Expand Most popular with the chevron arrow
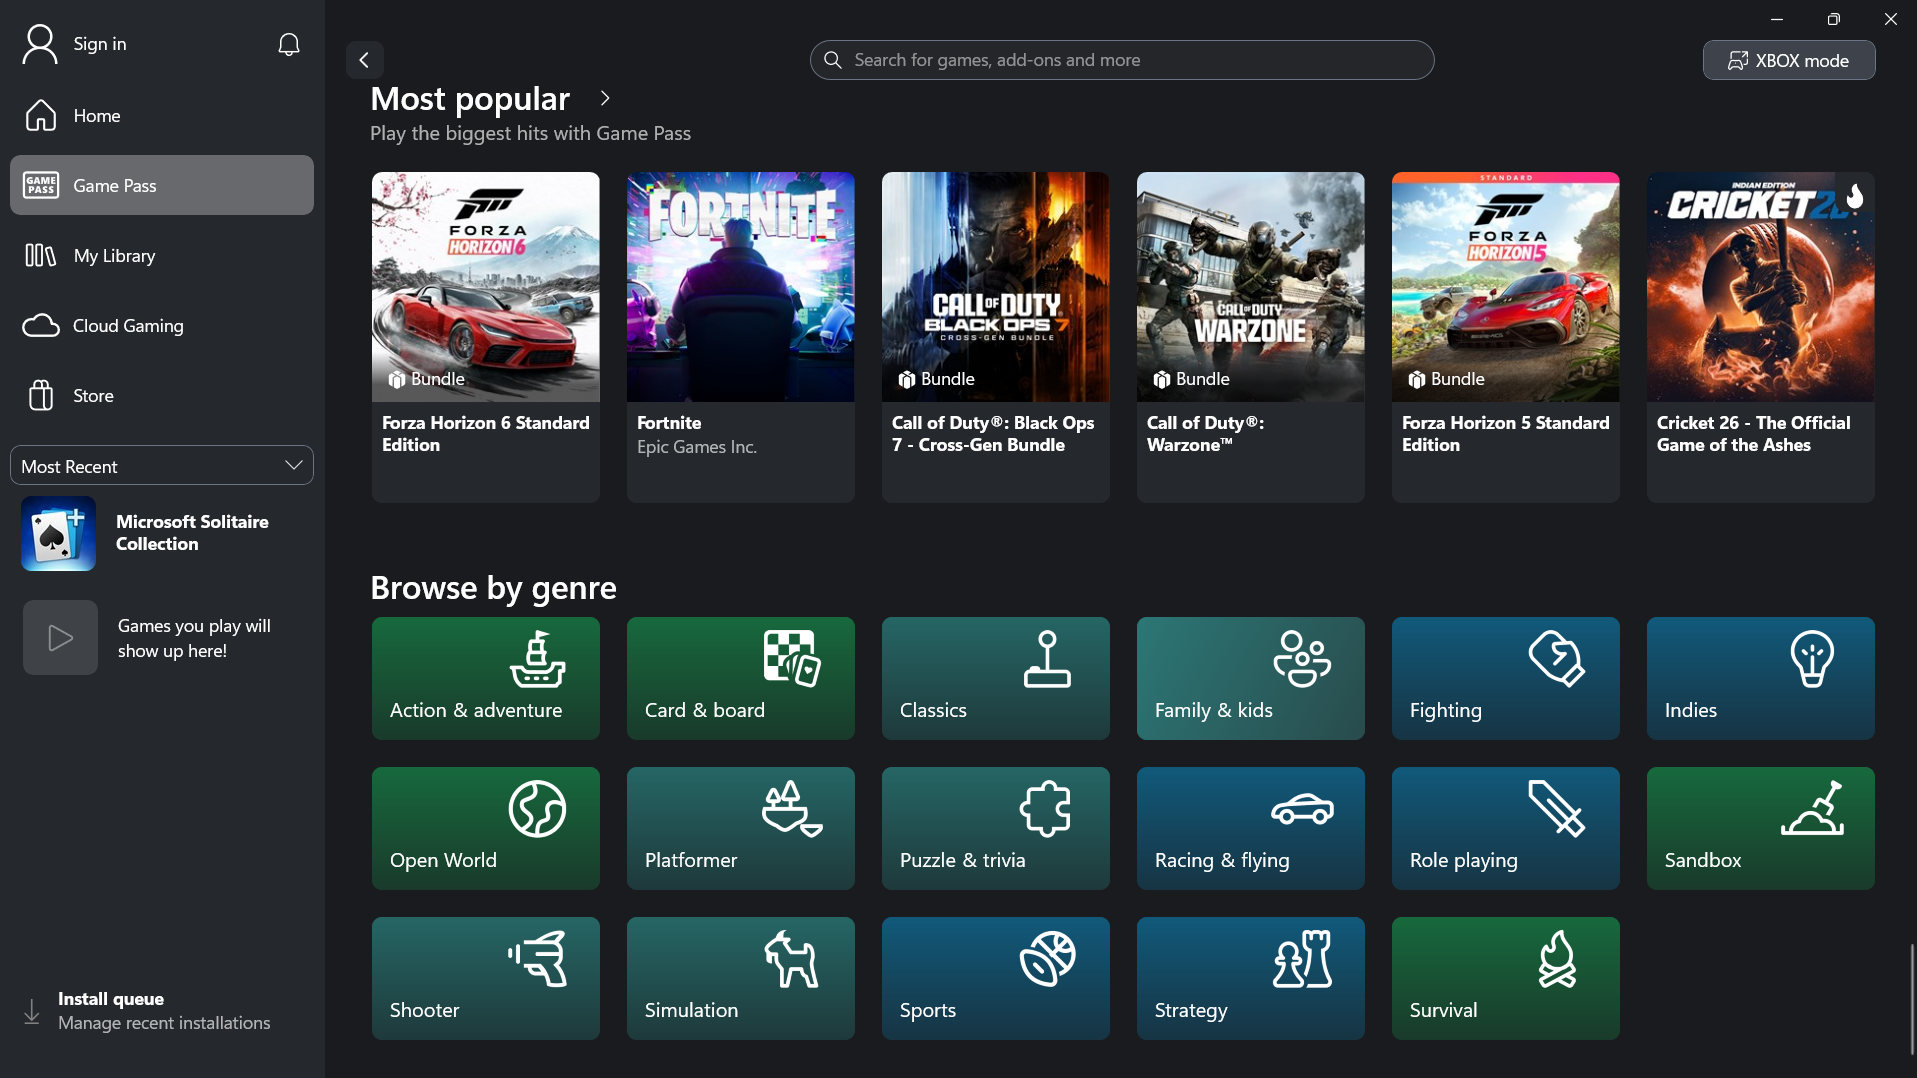The width and height of the screenshot is (1917, 1078). click(605, 98)
